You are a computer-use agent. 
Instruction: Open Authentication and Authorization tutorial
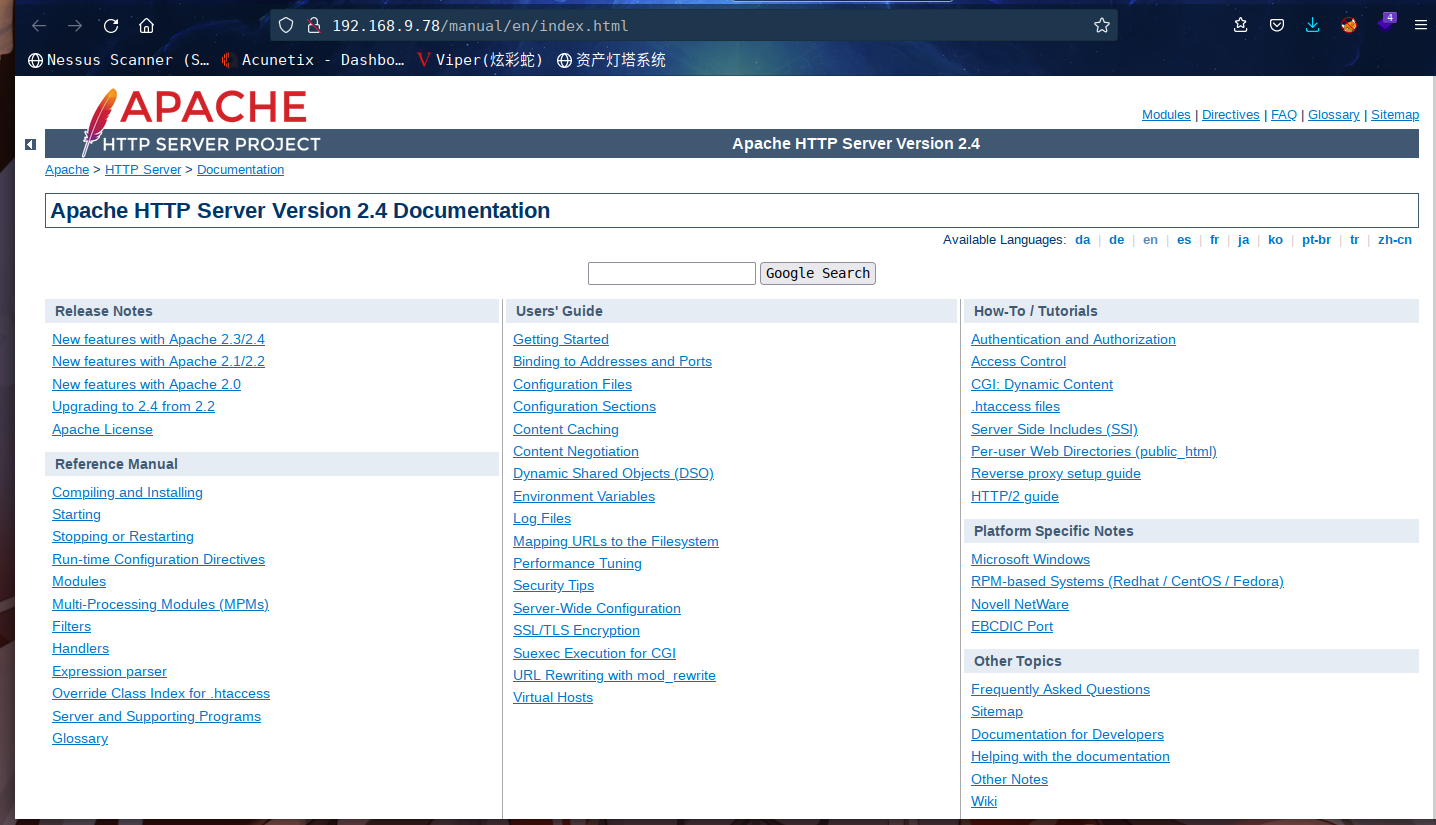1073,339
